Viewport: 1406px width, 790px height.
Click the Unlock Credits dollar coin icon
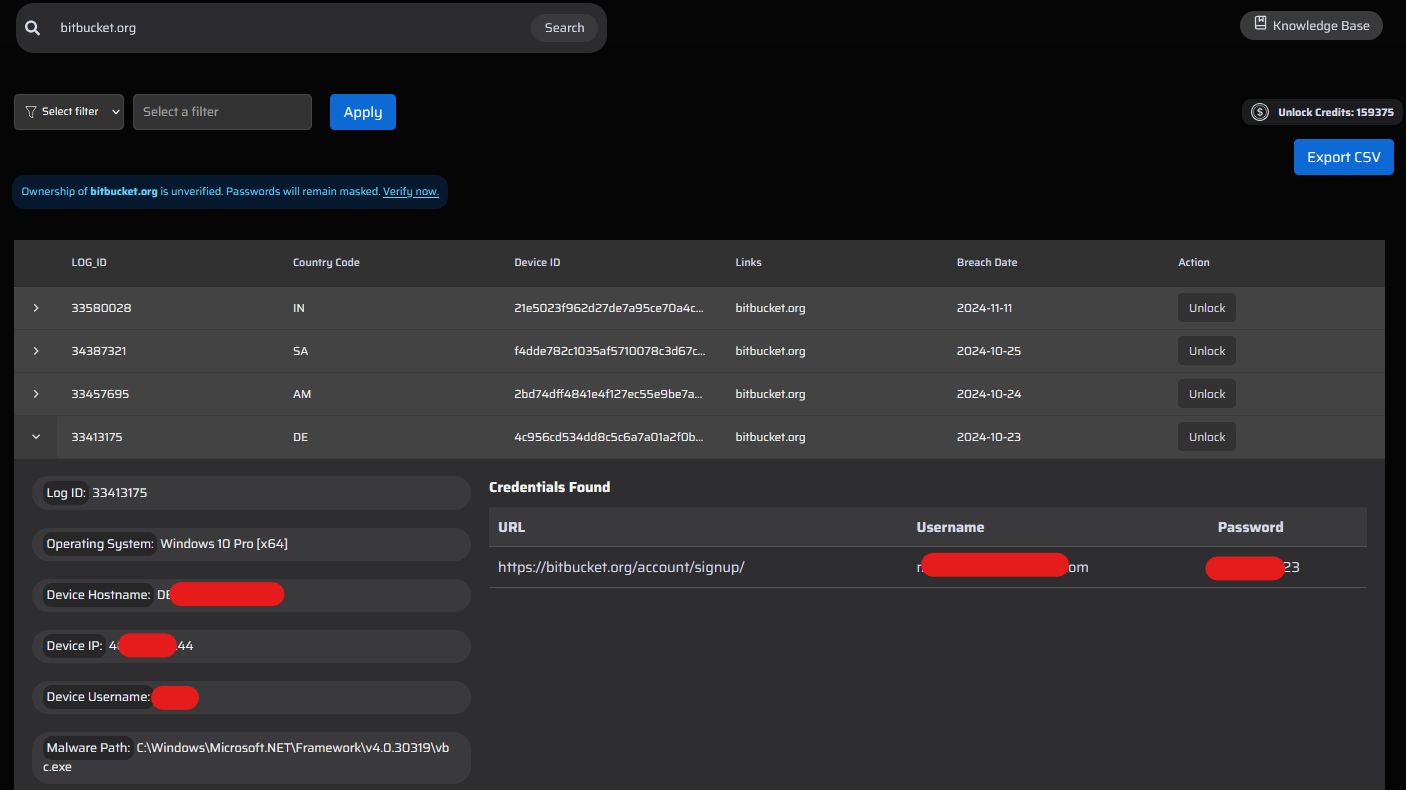(1260, 112)
